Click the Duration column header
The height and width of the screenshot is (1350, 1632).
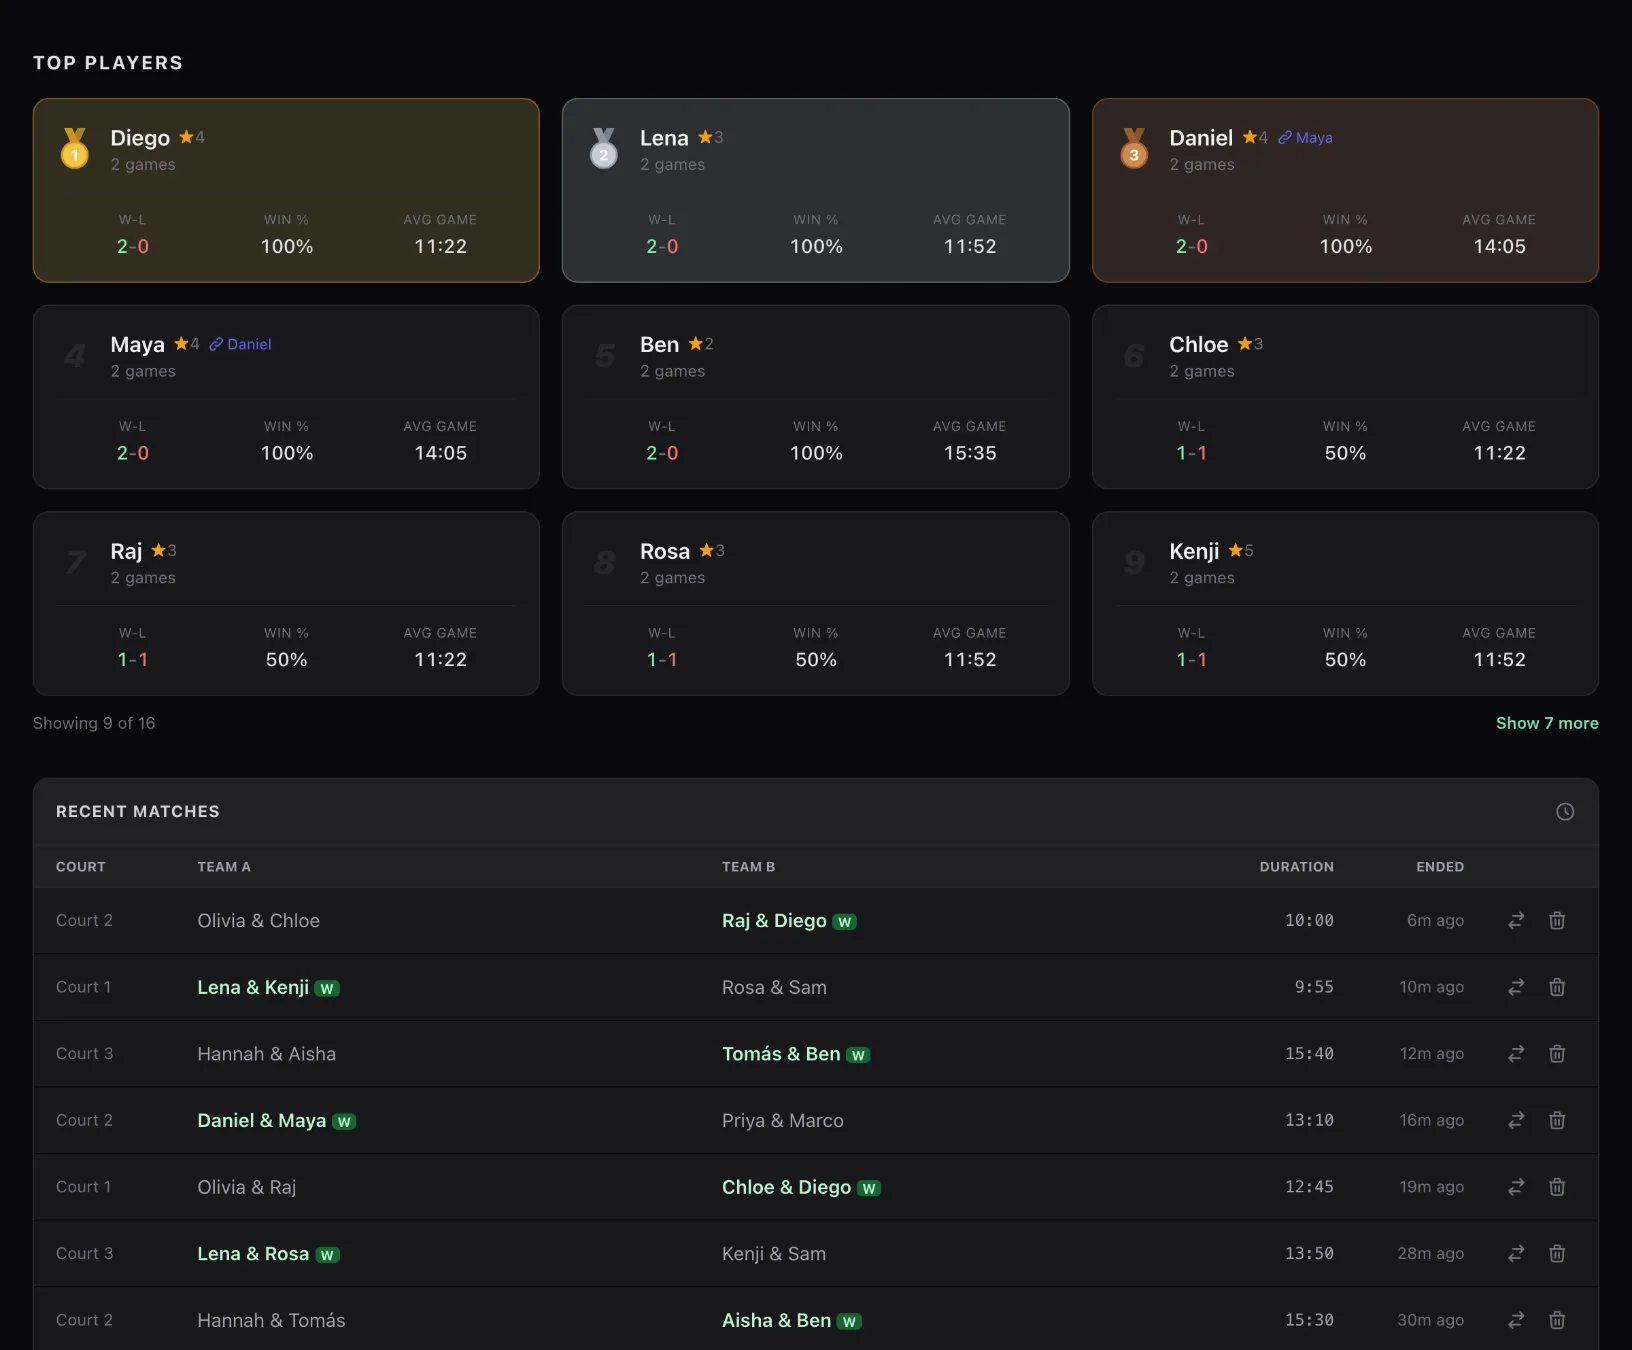coord(1296,867)
